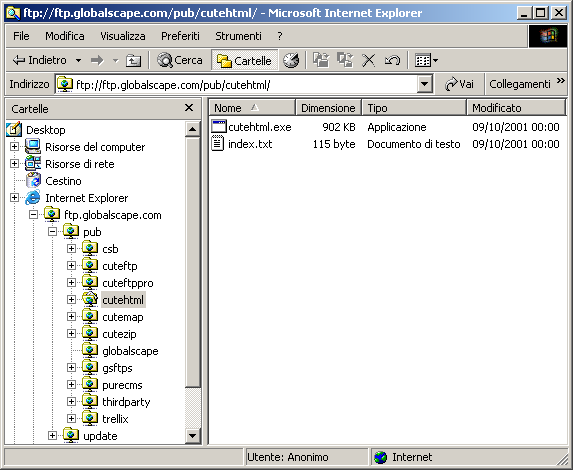Screen dimensions: 573x470
Task: Select the cutezip folder
Action: (x=119, y=334)
